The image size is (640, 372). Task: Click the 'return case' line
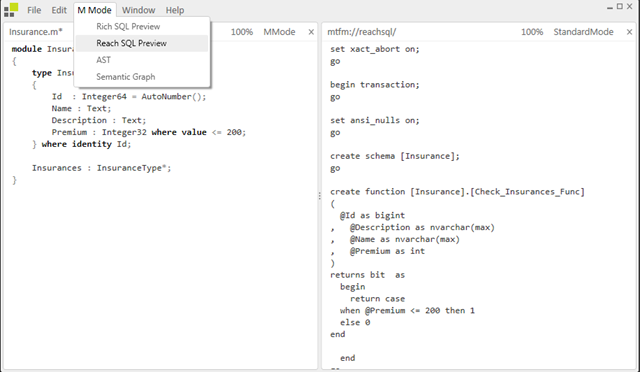tap(377, 299)
